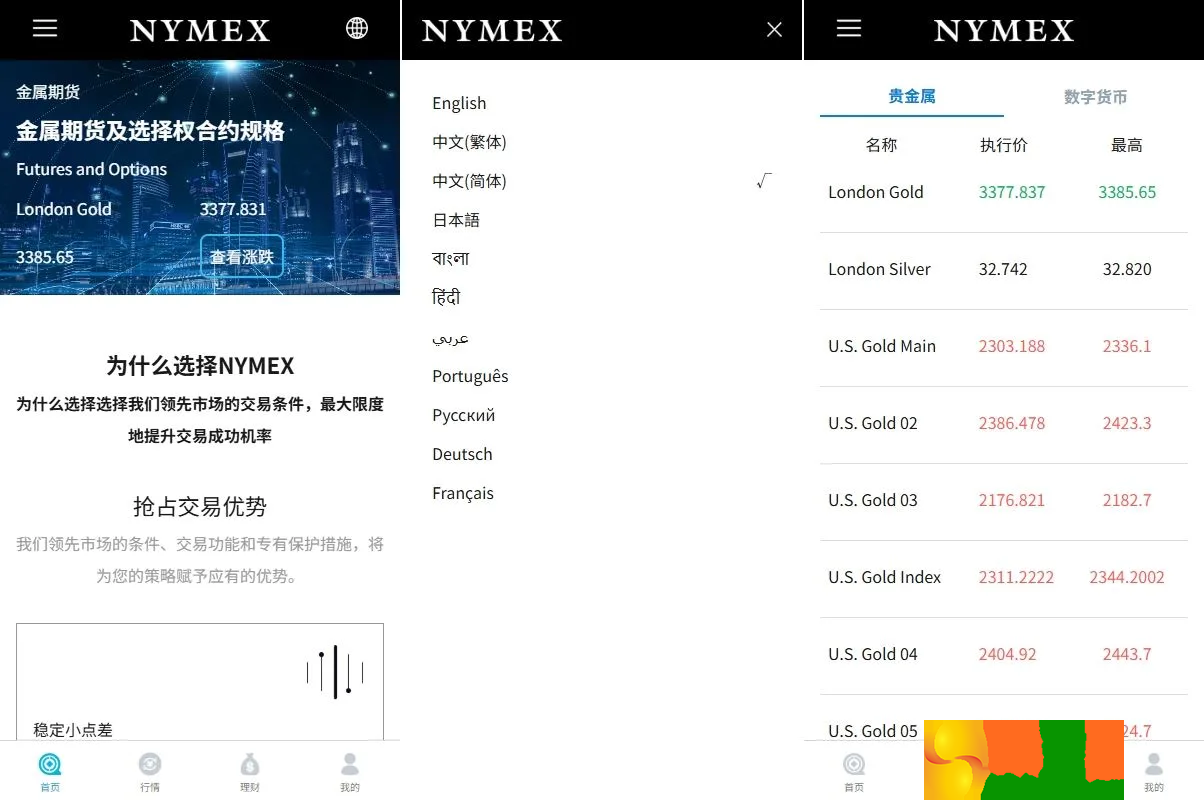
Task: Open the U.S. Gold 03 row
Action: click(1004, 502)
